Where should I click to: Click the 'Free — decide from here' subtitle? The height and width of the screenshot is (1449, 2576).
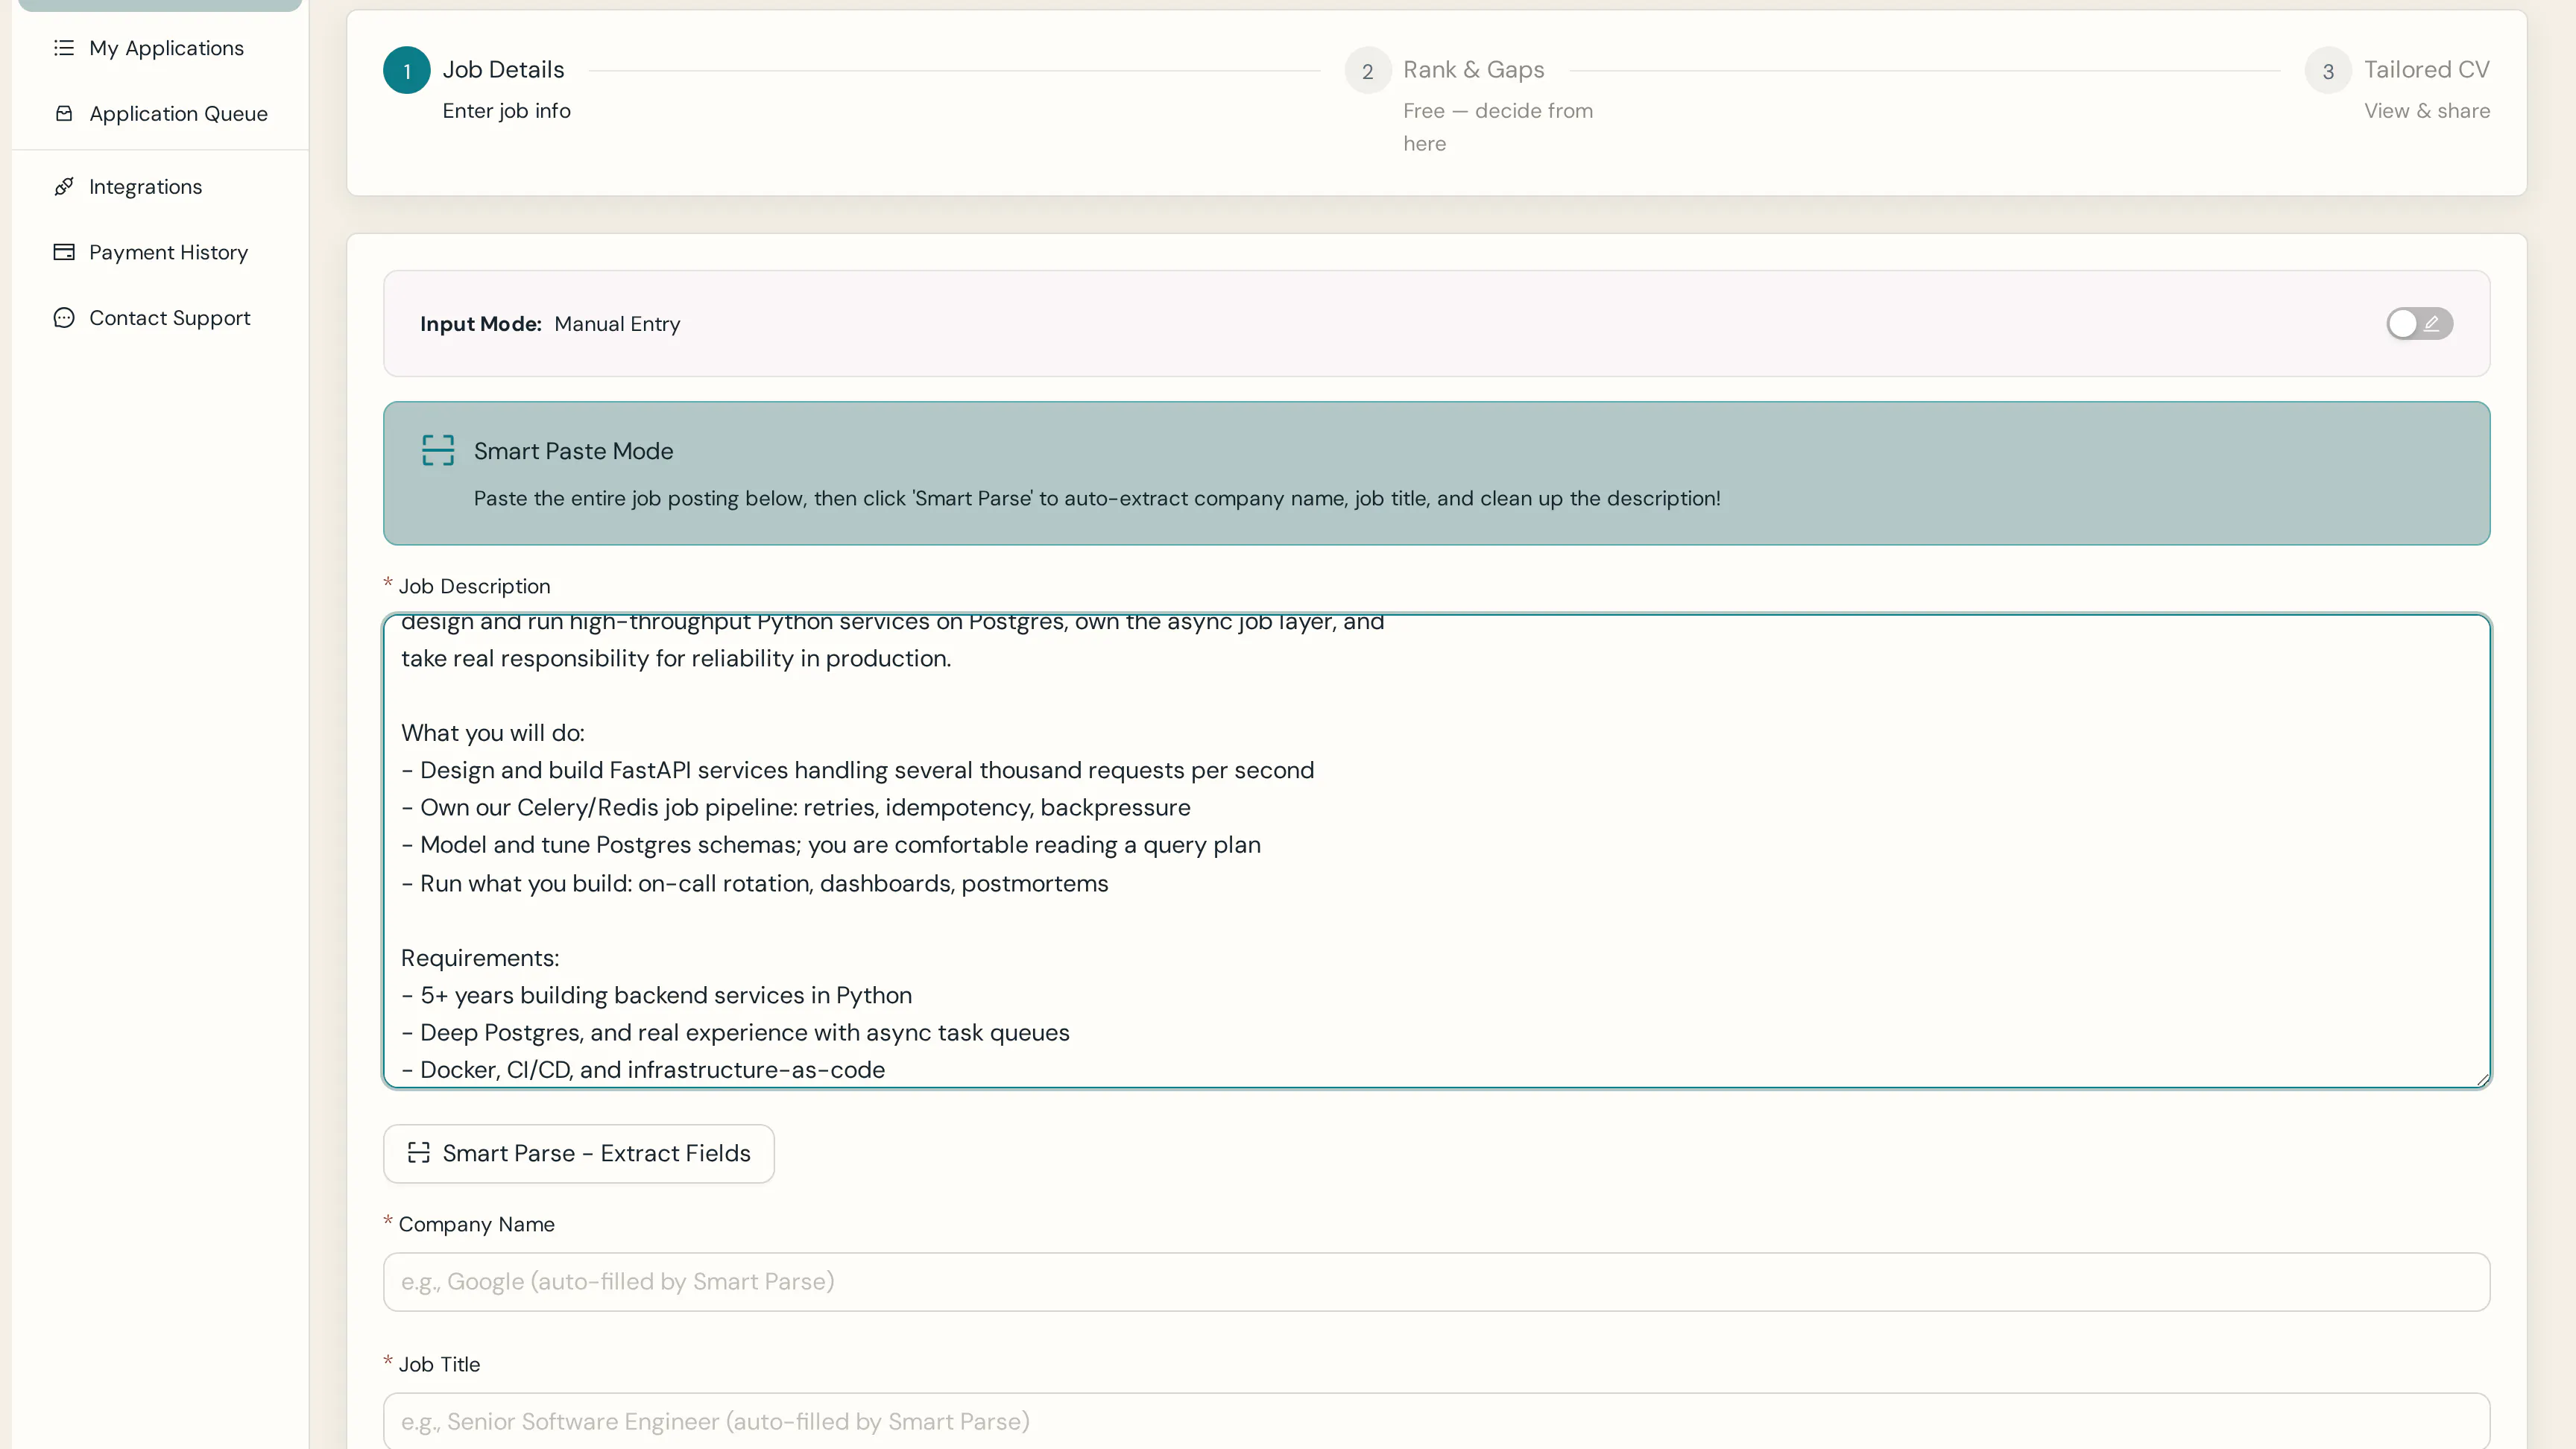[1498, 127]
